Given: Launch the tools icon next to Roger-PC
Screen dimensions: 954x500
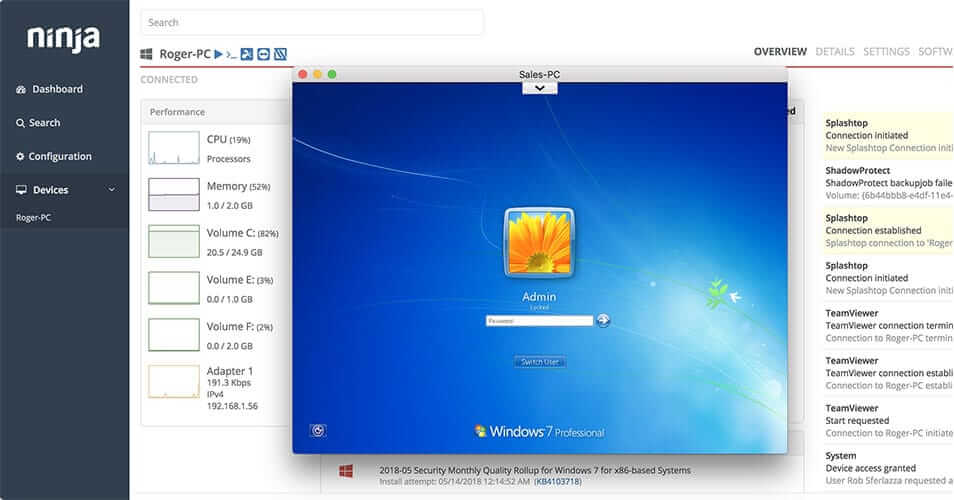Looking at the screenshot, I should (x=246, y=54).
